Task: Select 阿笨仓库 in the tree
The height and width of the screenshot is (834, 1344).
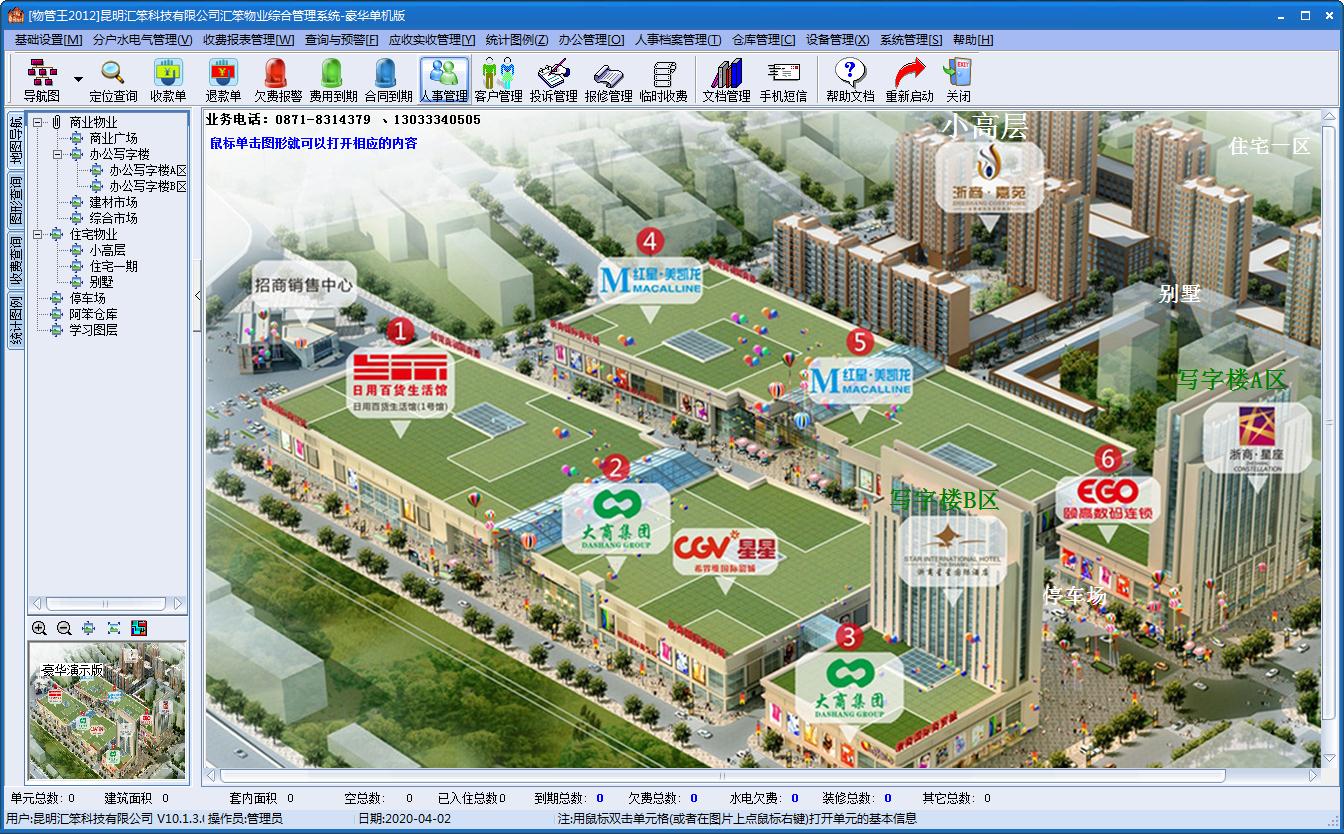Action: coord(93,314)
